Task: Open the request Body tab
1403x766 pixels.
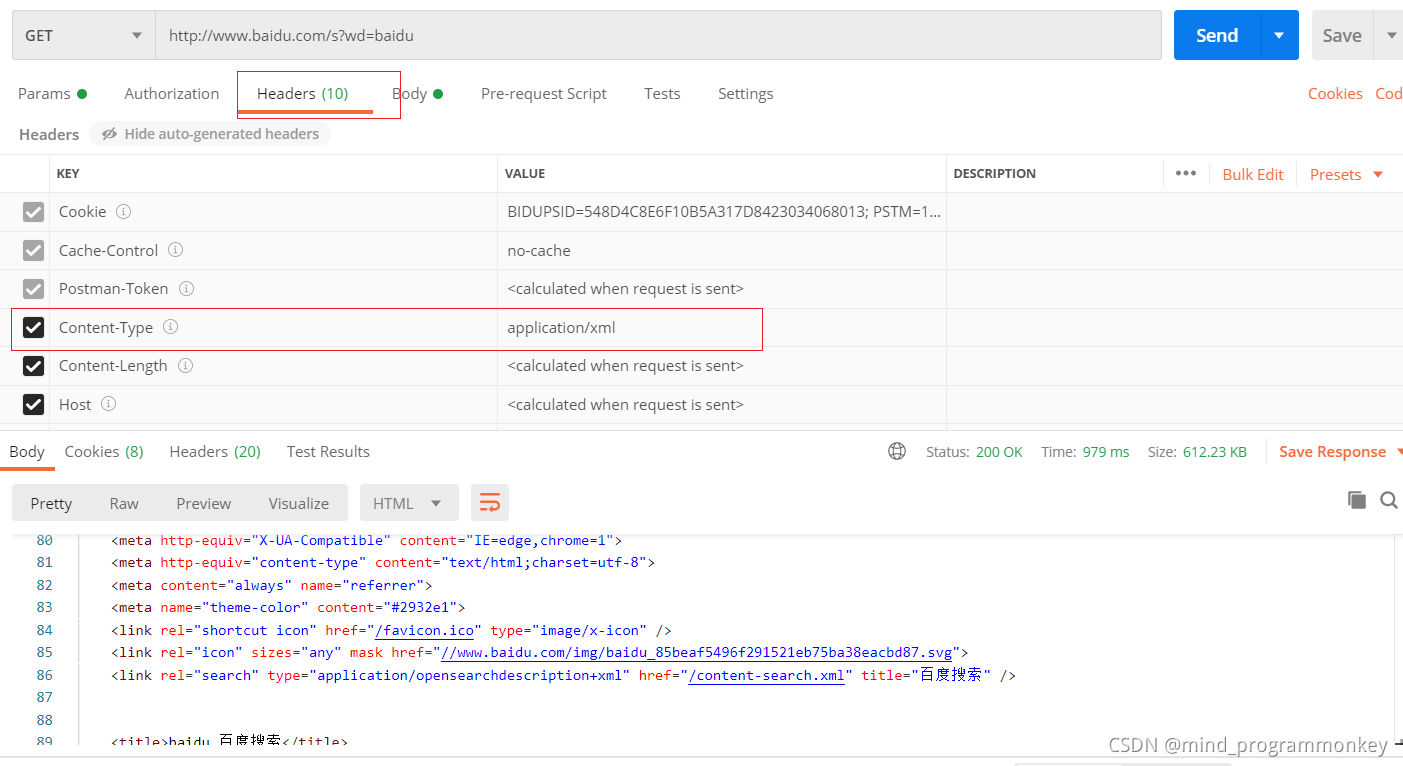Action: point(417,93)
